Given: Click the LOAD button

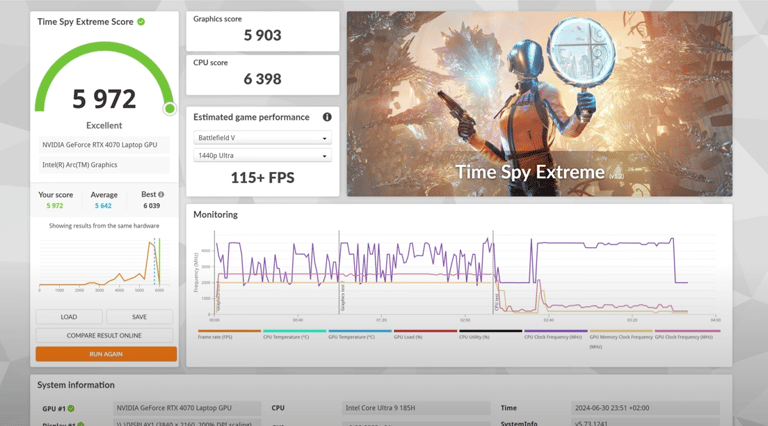Looking at the screenshot, I should pyautogui.click(x=69, y=317).
